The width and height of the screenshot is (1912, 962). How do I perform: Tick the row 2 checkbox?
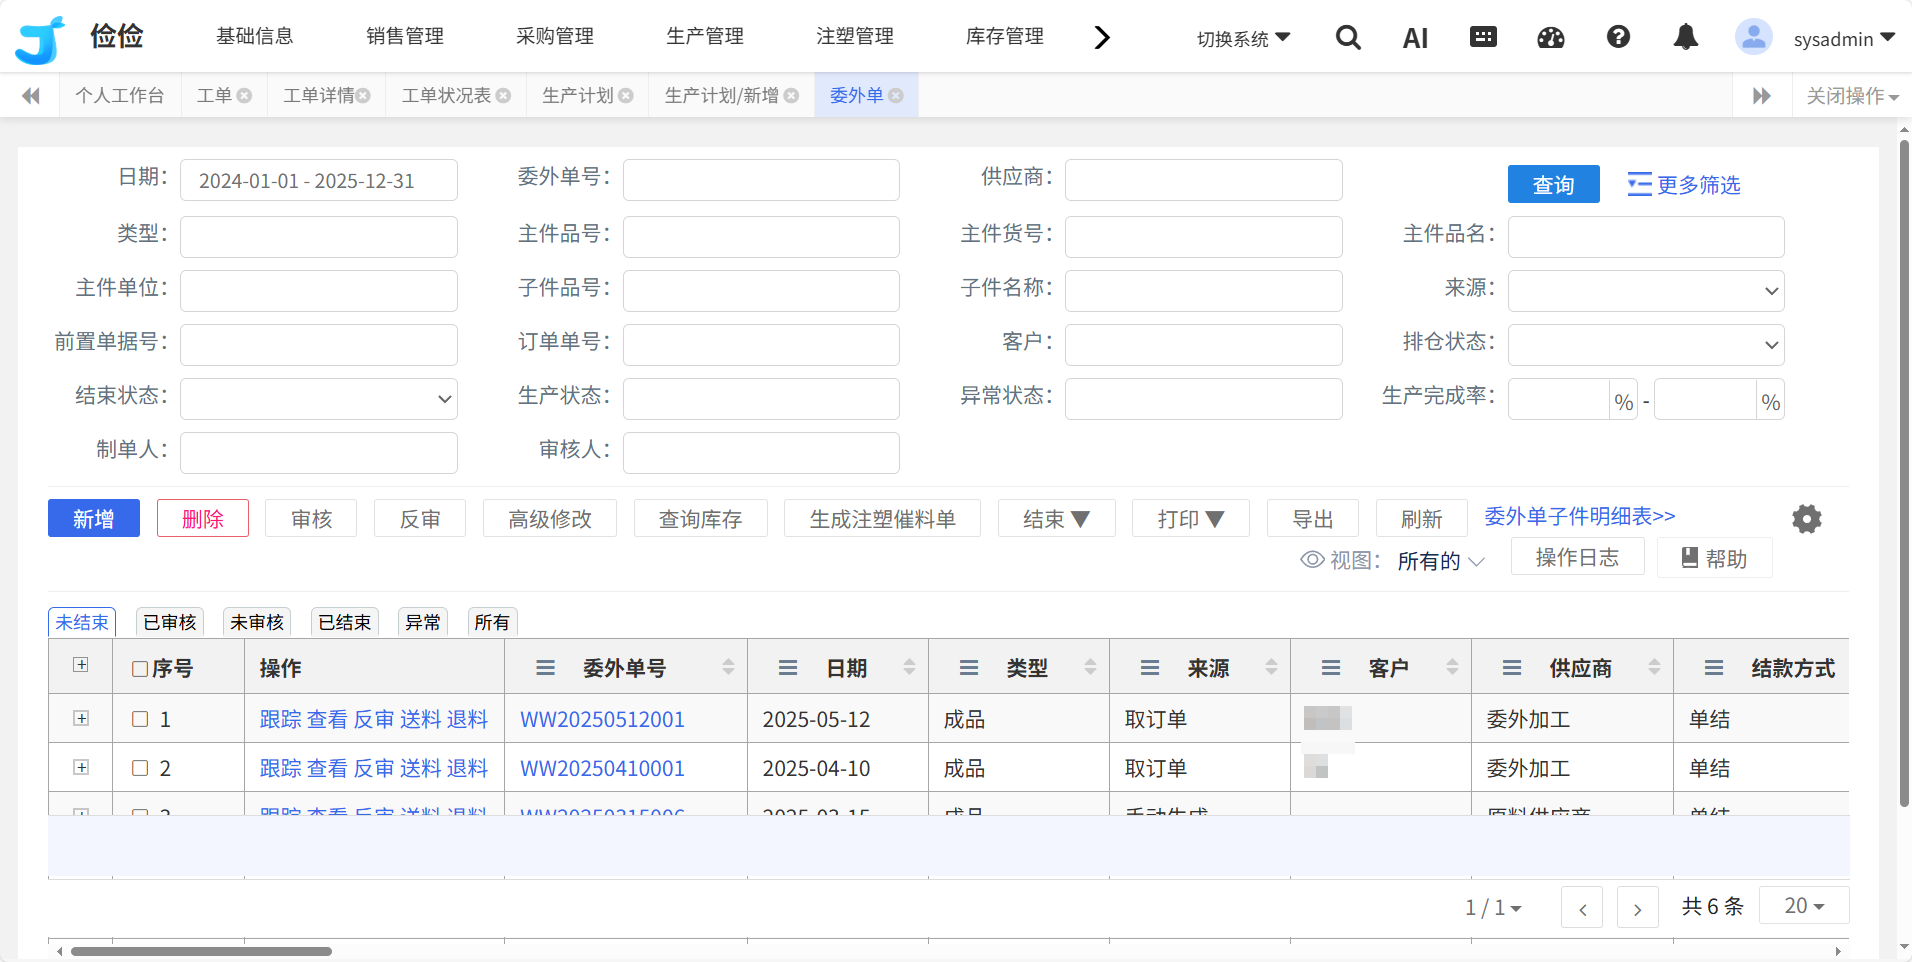[140, 768]
